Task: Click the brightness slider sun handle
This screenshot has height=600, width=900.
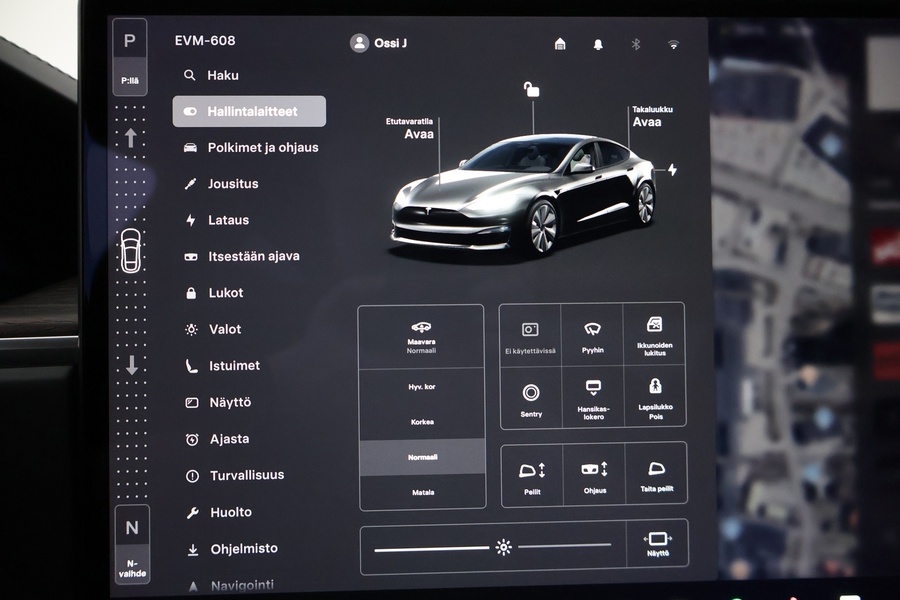Action: [504, 547]
